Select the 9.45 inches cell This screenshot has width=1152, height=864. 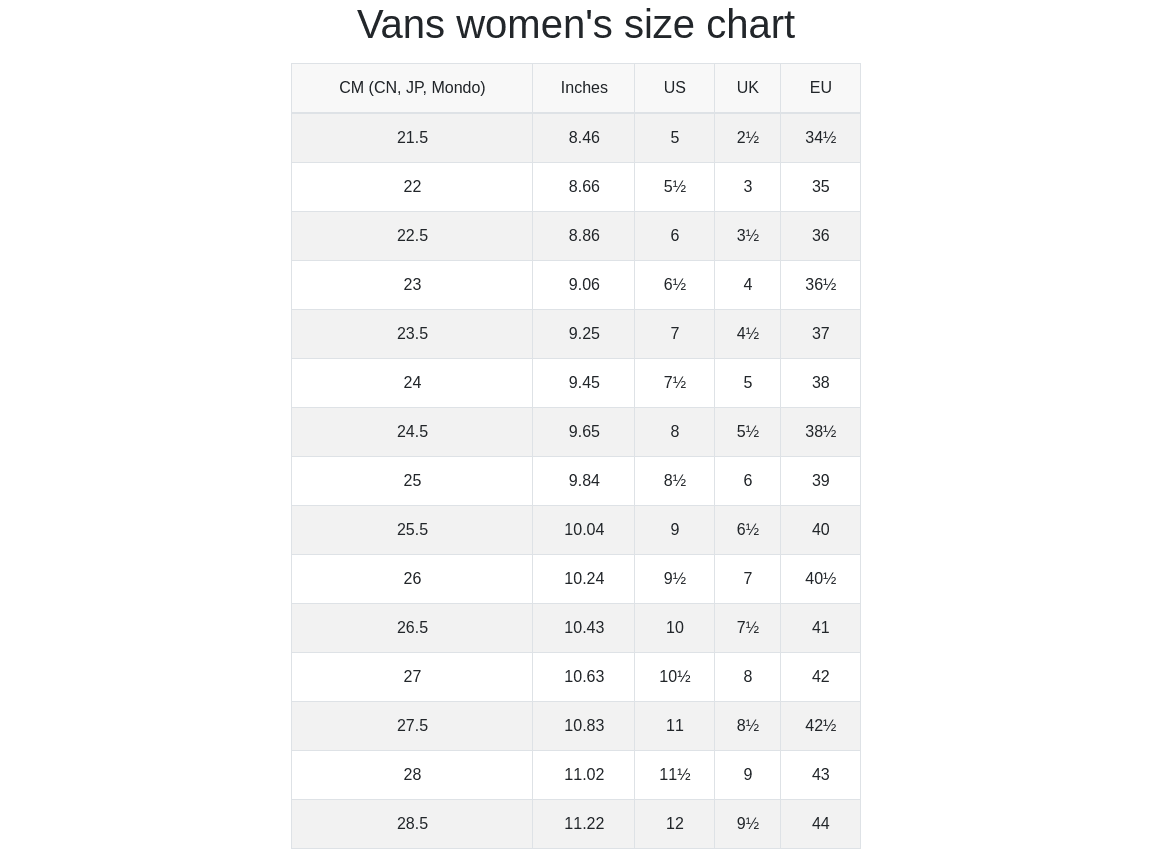[x=584, y=383]
